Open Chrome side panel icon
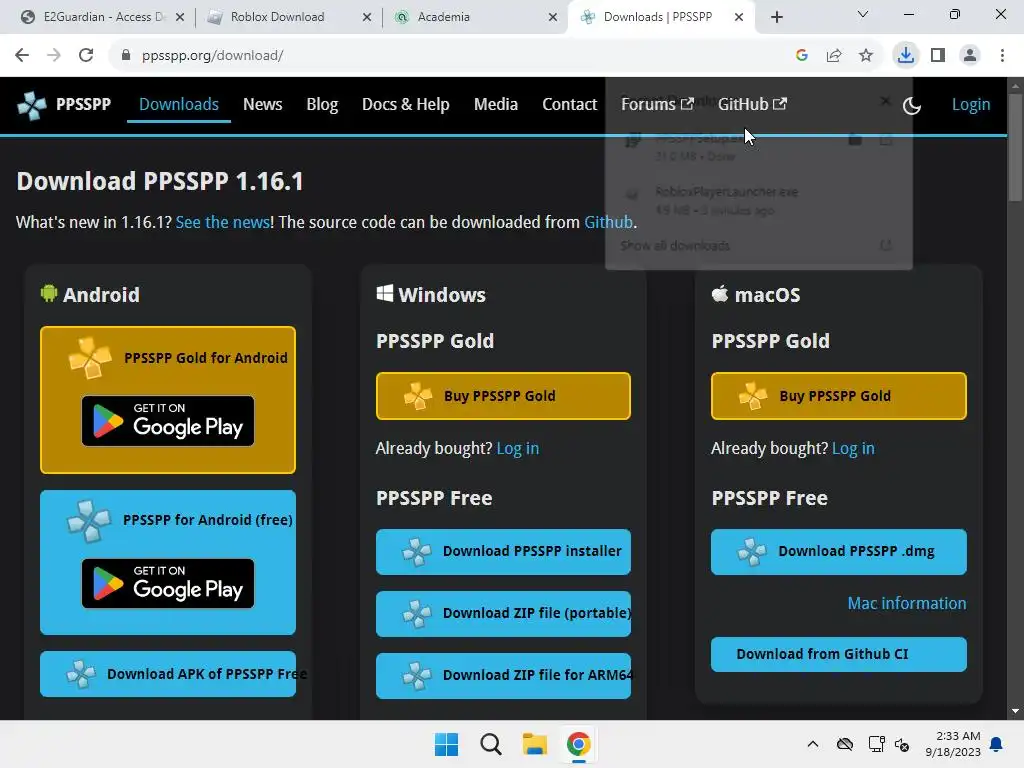The width and height of the screenshot is (1024, 768). (x=938, y=56)
